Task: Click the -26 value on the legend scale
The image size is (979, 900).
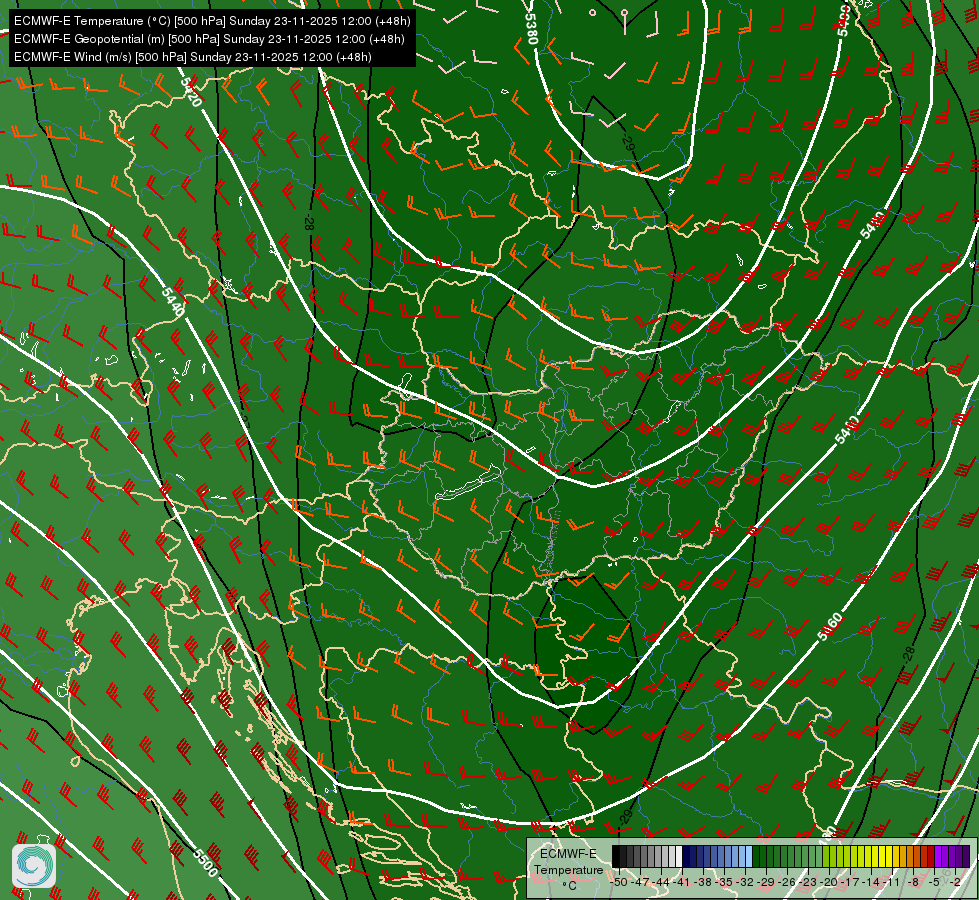Action: click(x=787, y=882)
